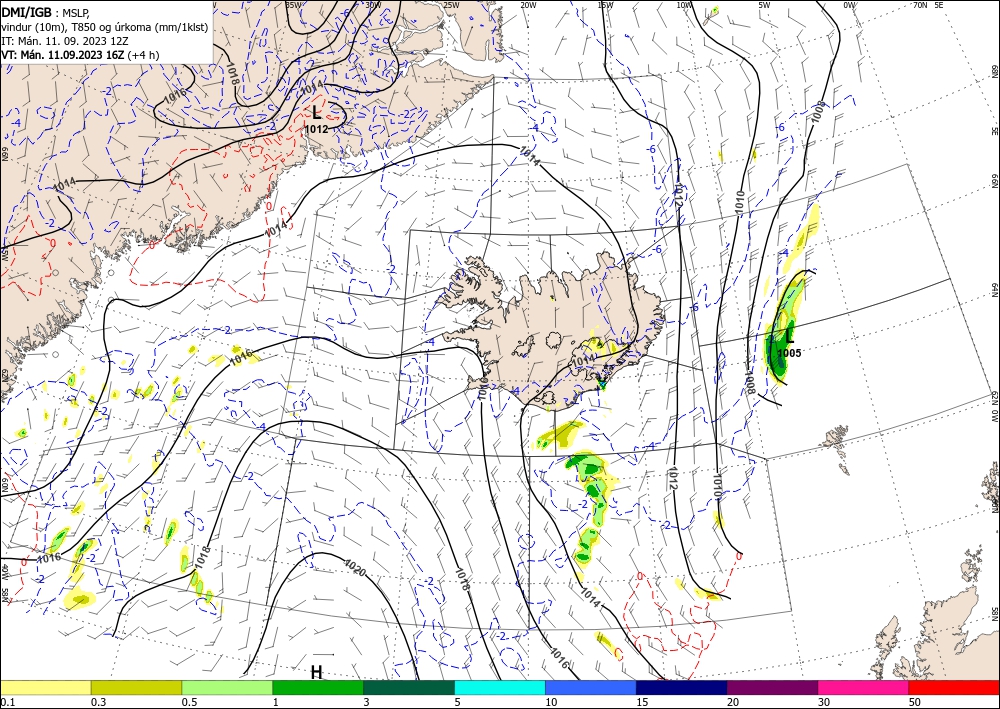
Task: Click the '30' legend scale value
Action: point(824,702)
